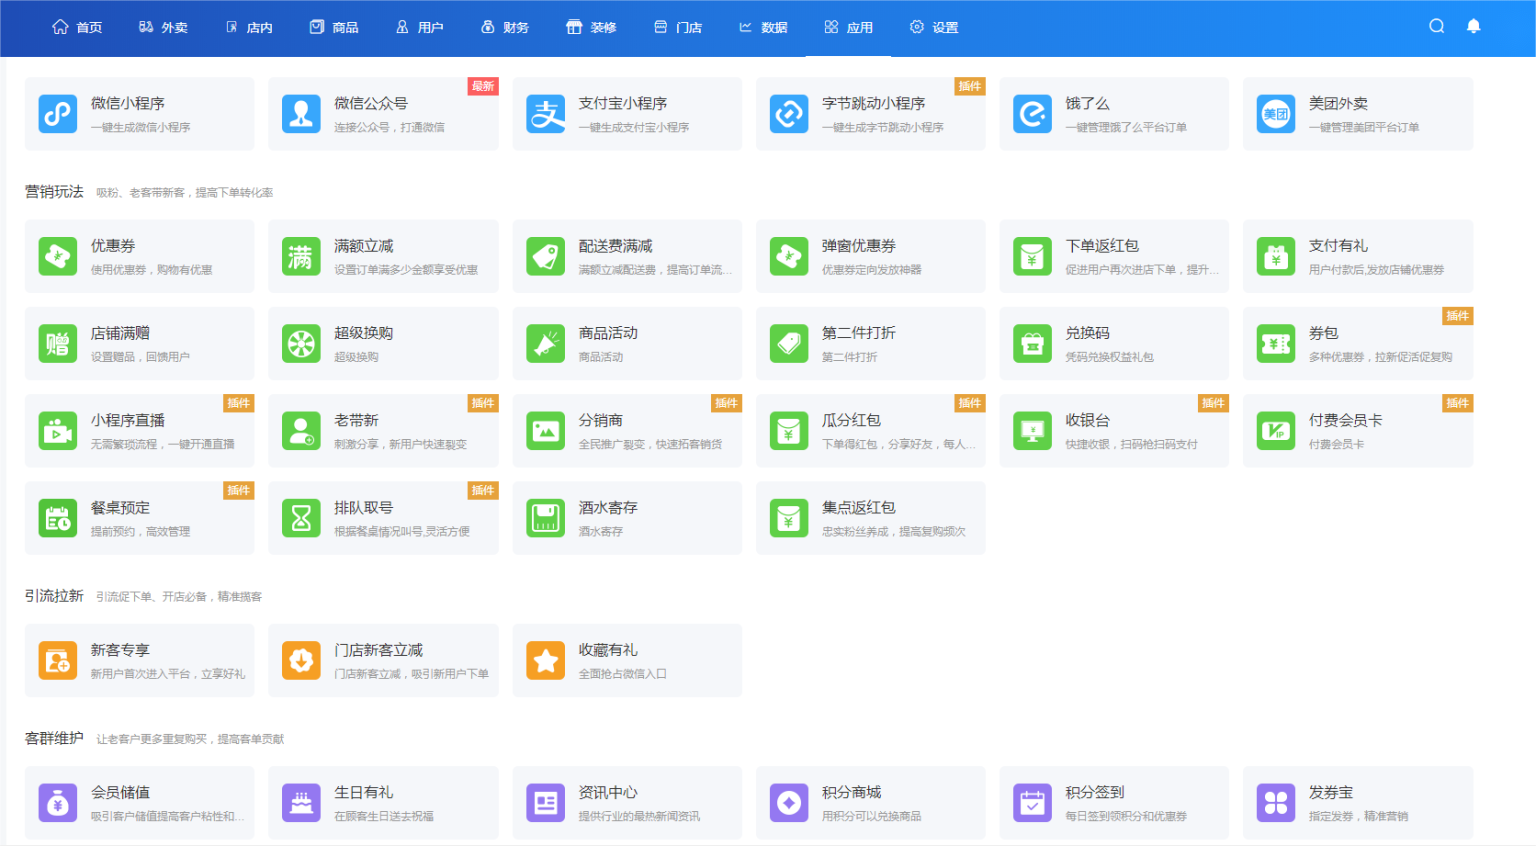Open the 酒水寄存 feature
1536x846 pixels.
coord(627,517)
